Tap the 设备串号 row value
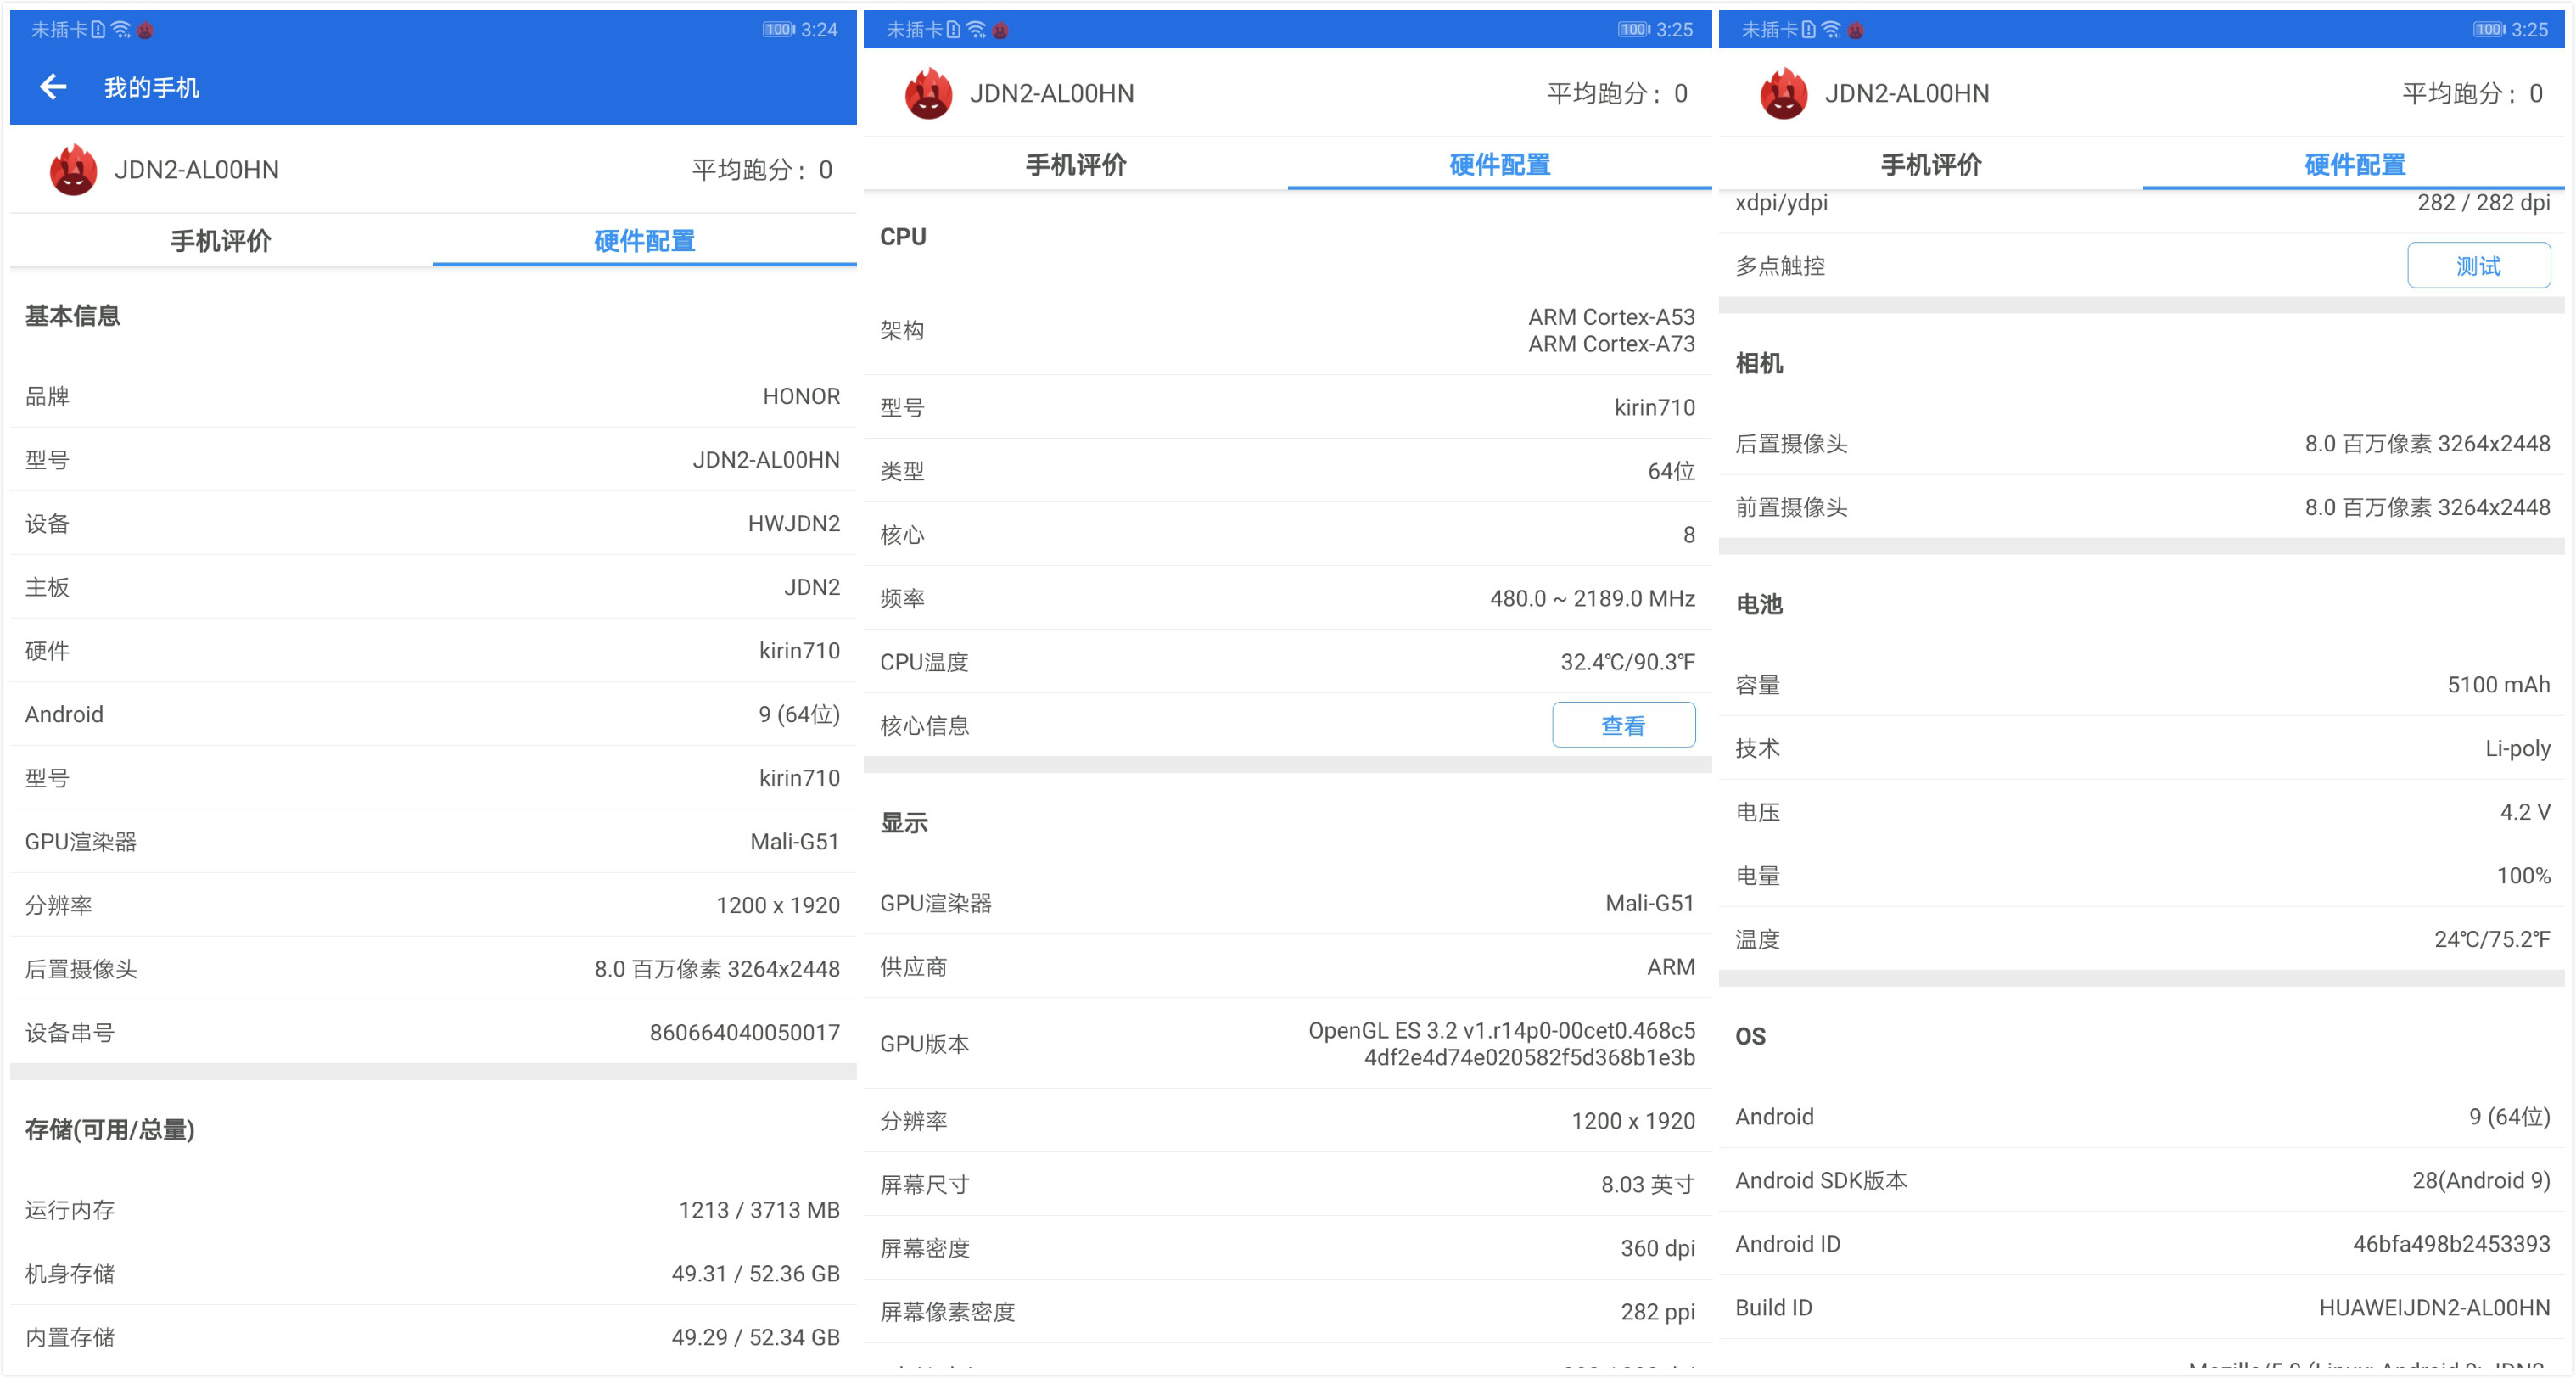Image resolution: width=2576 pixels, height=1378 pixels. 744,1032
